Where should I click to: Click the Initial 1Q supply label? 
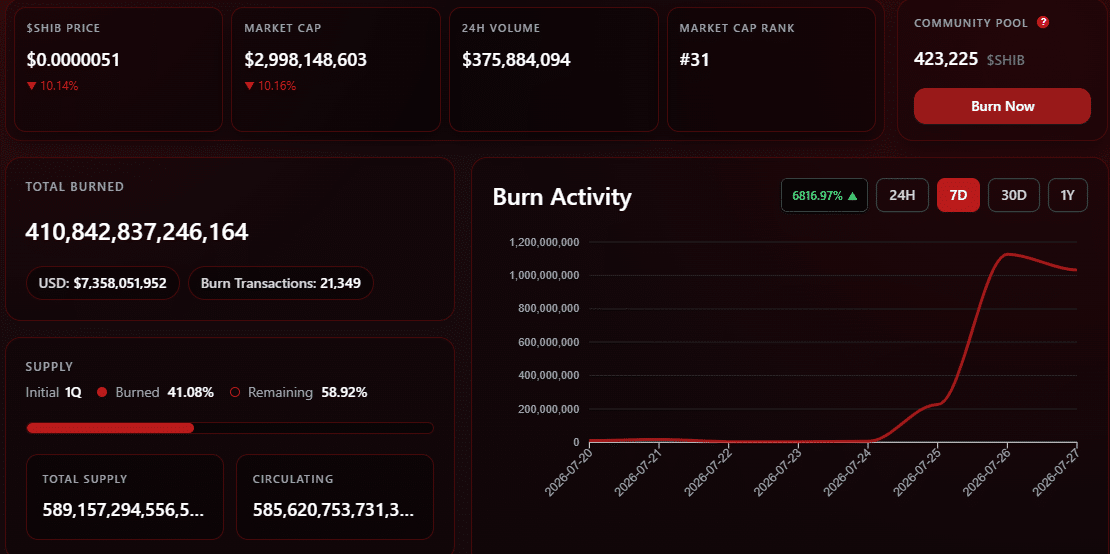(x=53, y=392)
